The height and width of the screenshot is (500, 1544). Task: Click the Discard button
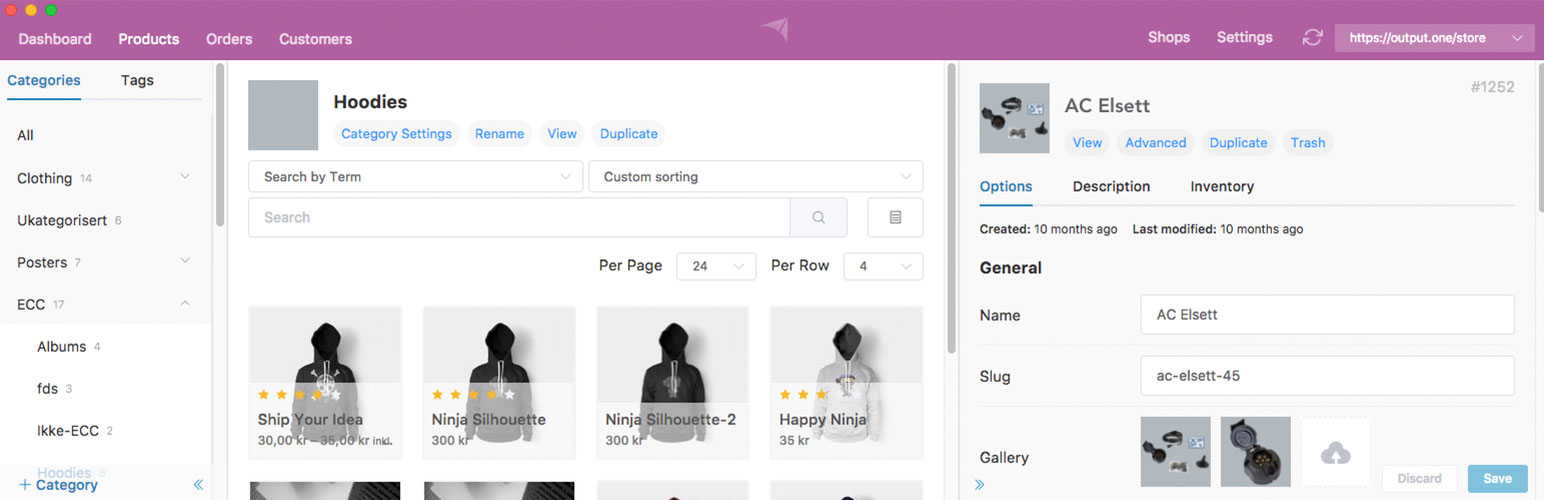(1420, 478)
